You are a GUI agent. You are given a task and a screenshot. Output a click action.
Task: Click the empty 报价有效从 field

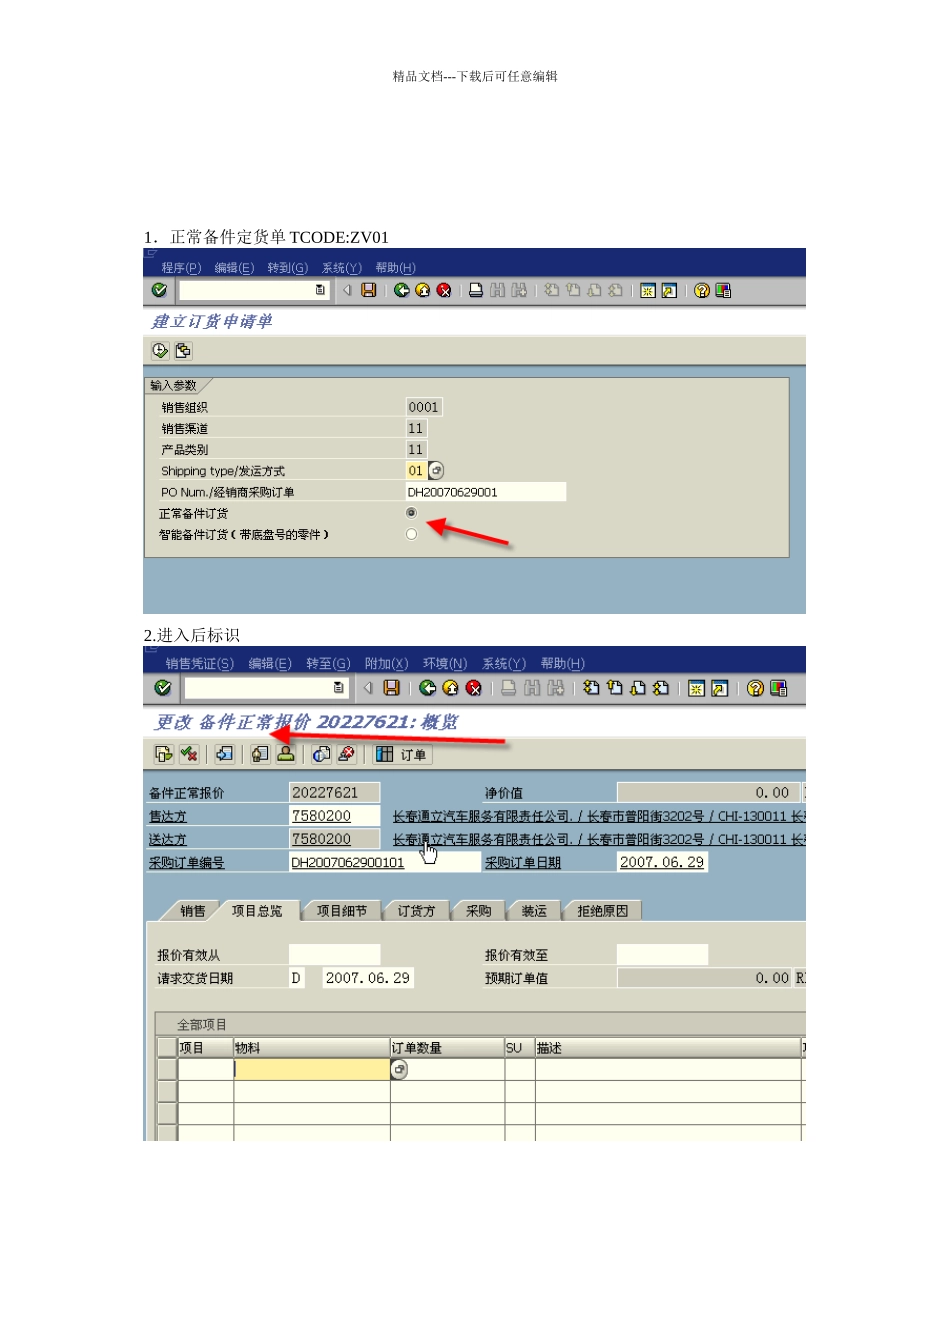click(x=335, y=955)
